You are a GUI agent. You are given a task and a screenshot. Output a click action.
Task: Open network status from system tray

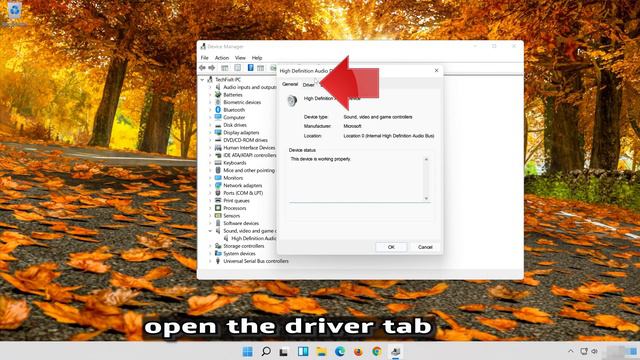pyautogui.click(x=584, y=351)
